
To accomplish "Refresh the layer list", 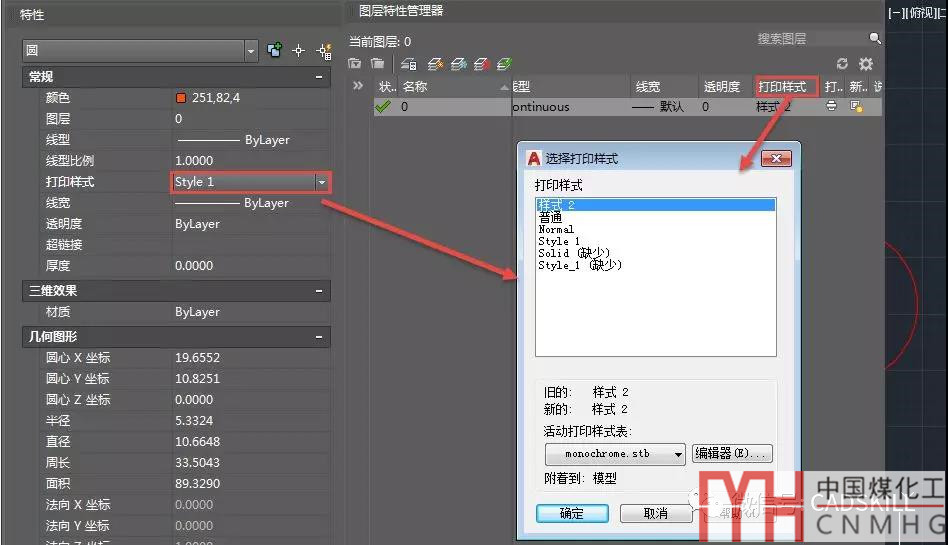I will tap(842, 64).
